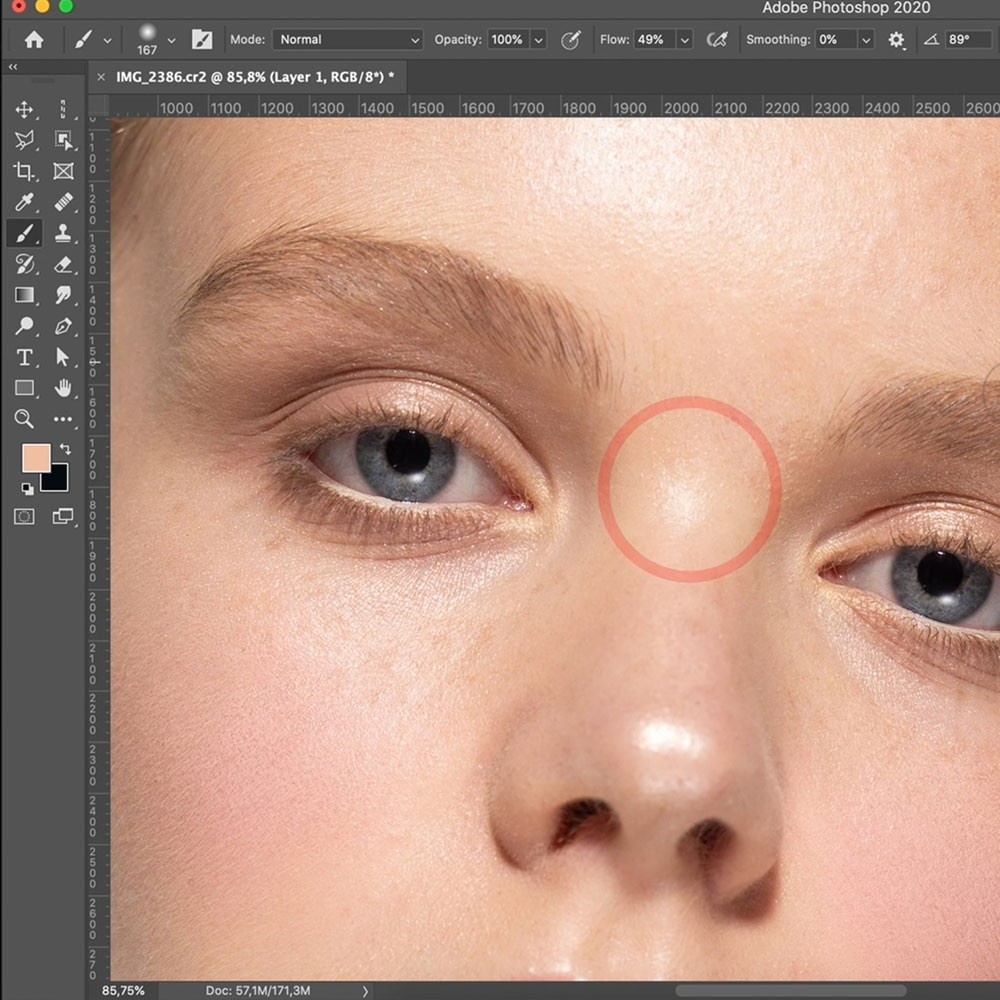Pick the Eyedropper tool
1000x1000 pixels.
(x=24, y=203)
